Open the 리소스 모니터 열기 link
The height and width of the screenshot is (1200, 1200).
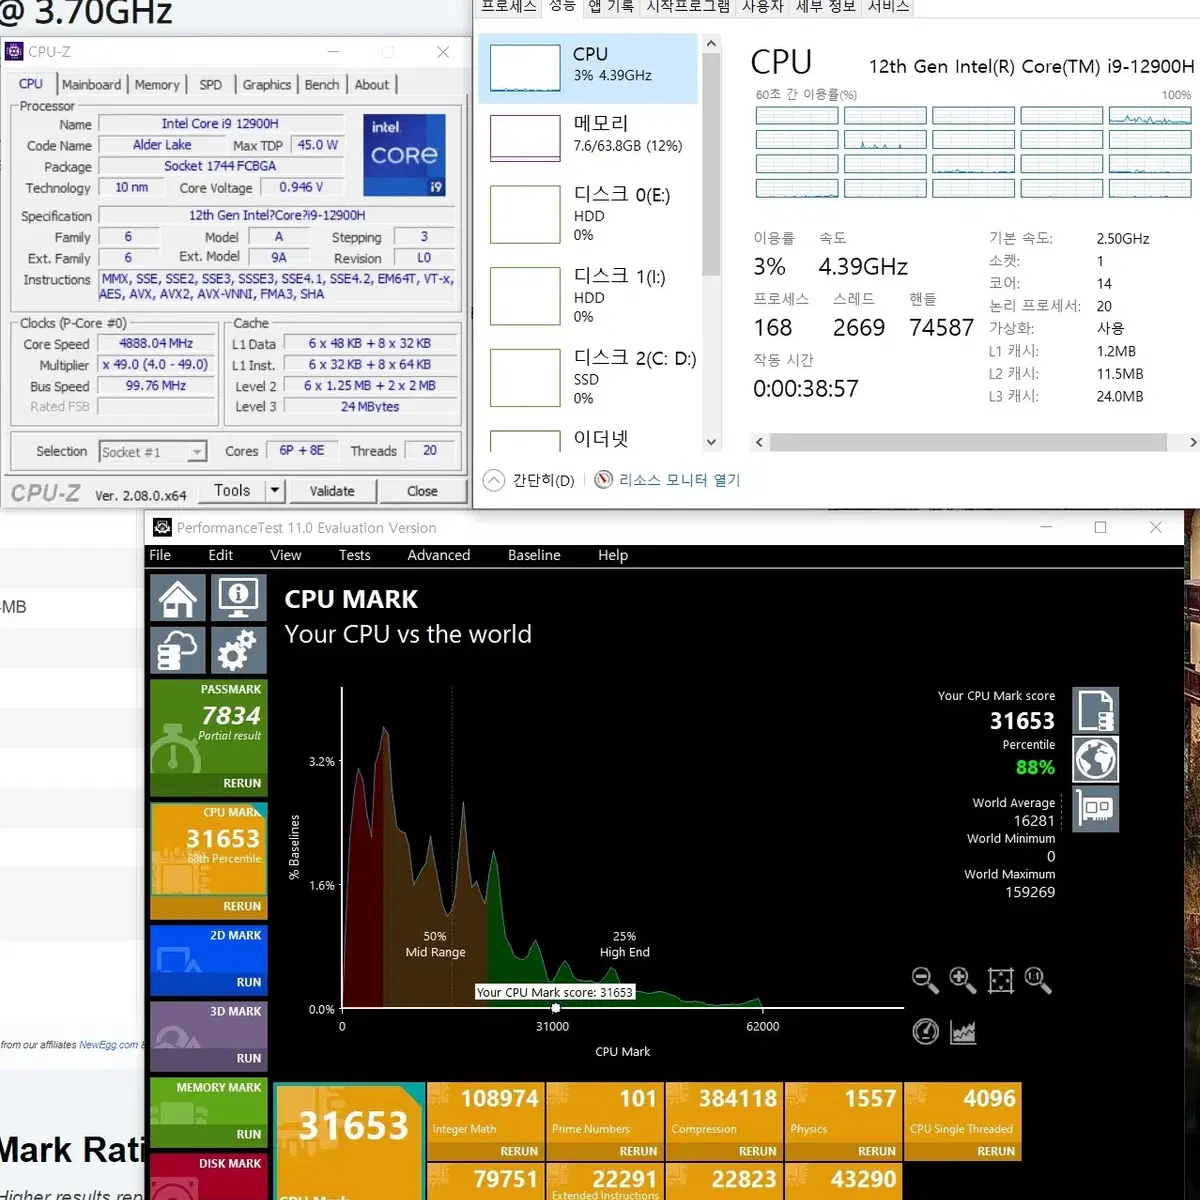[680, 480]
